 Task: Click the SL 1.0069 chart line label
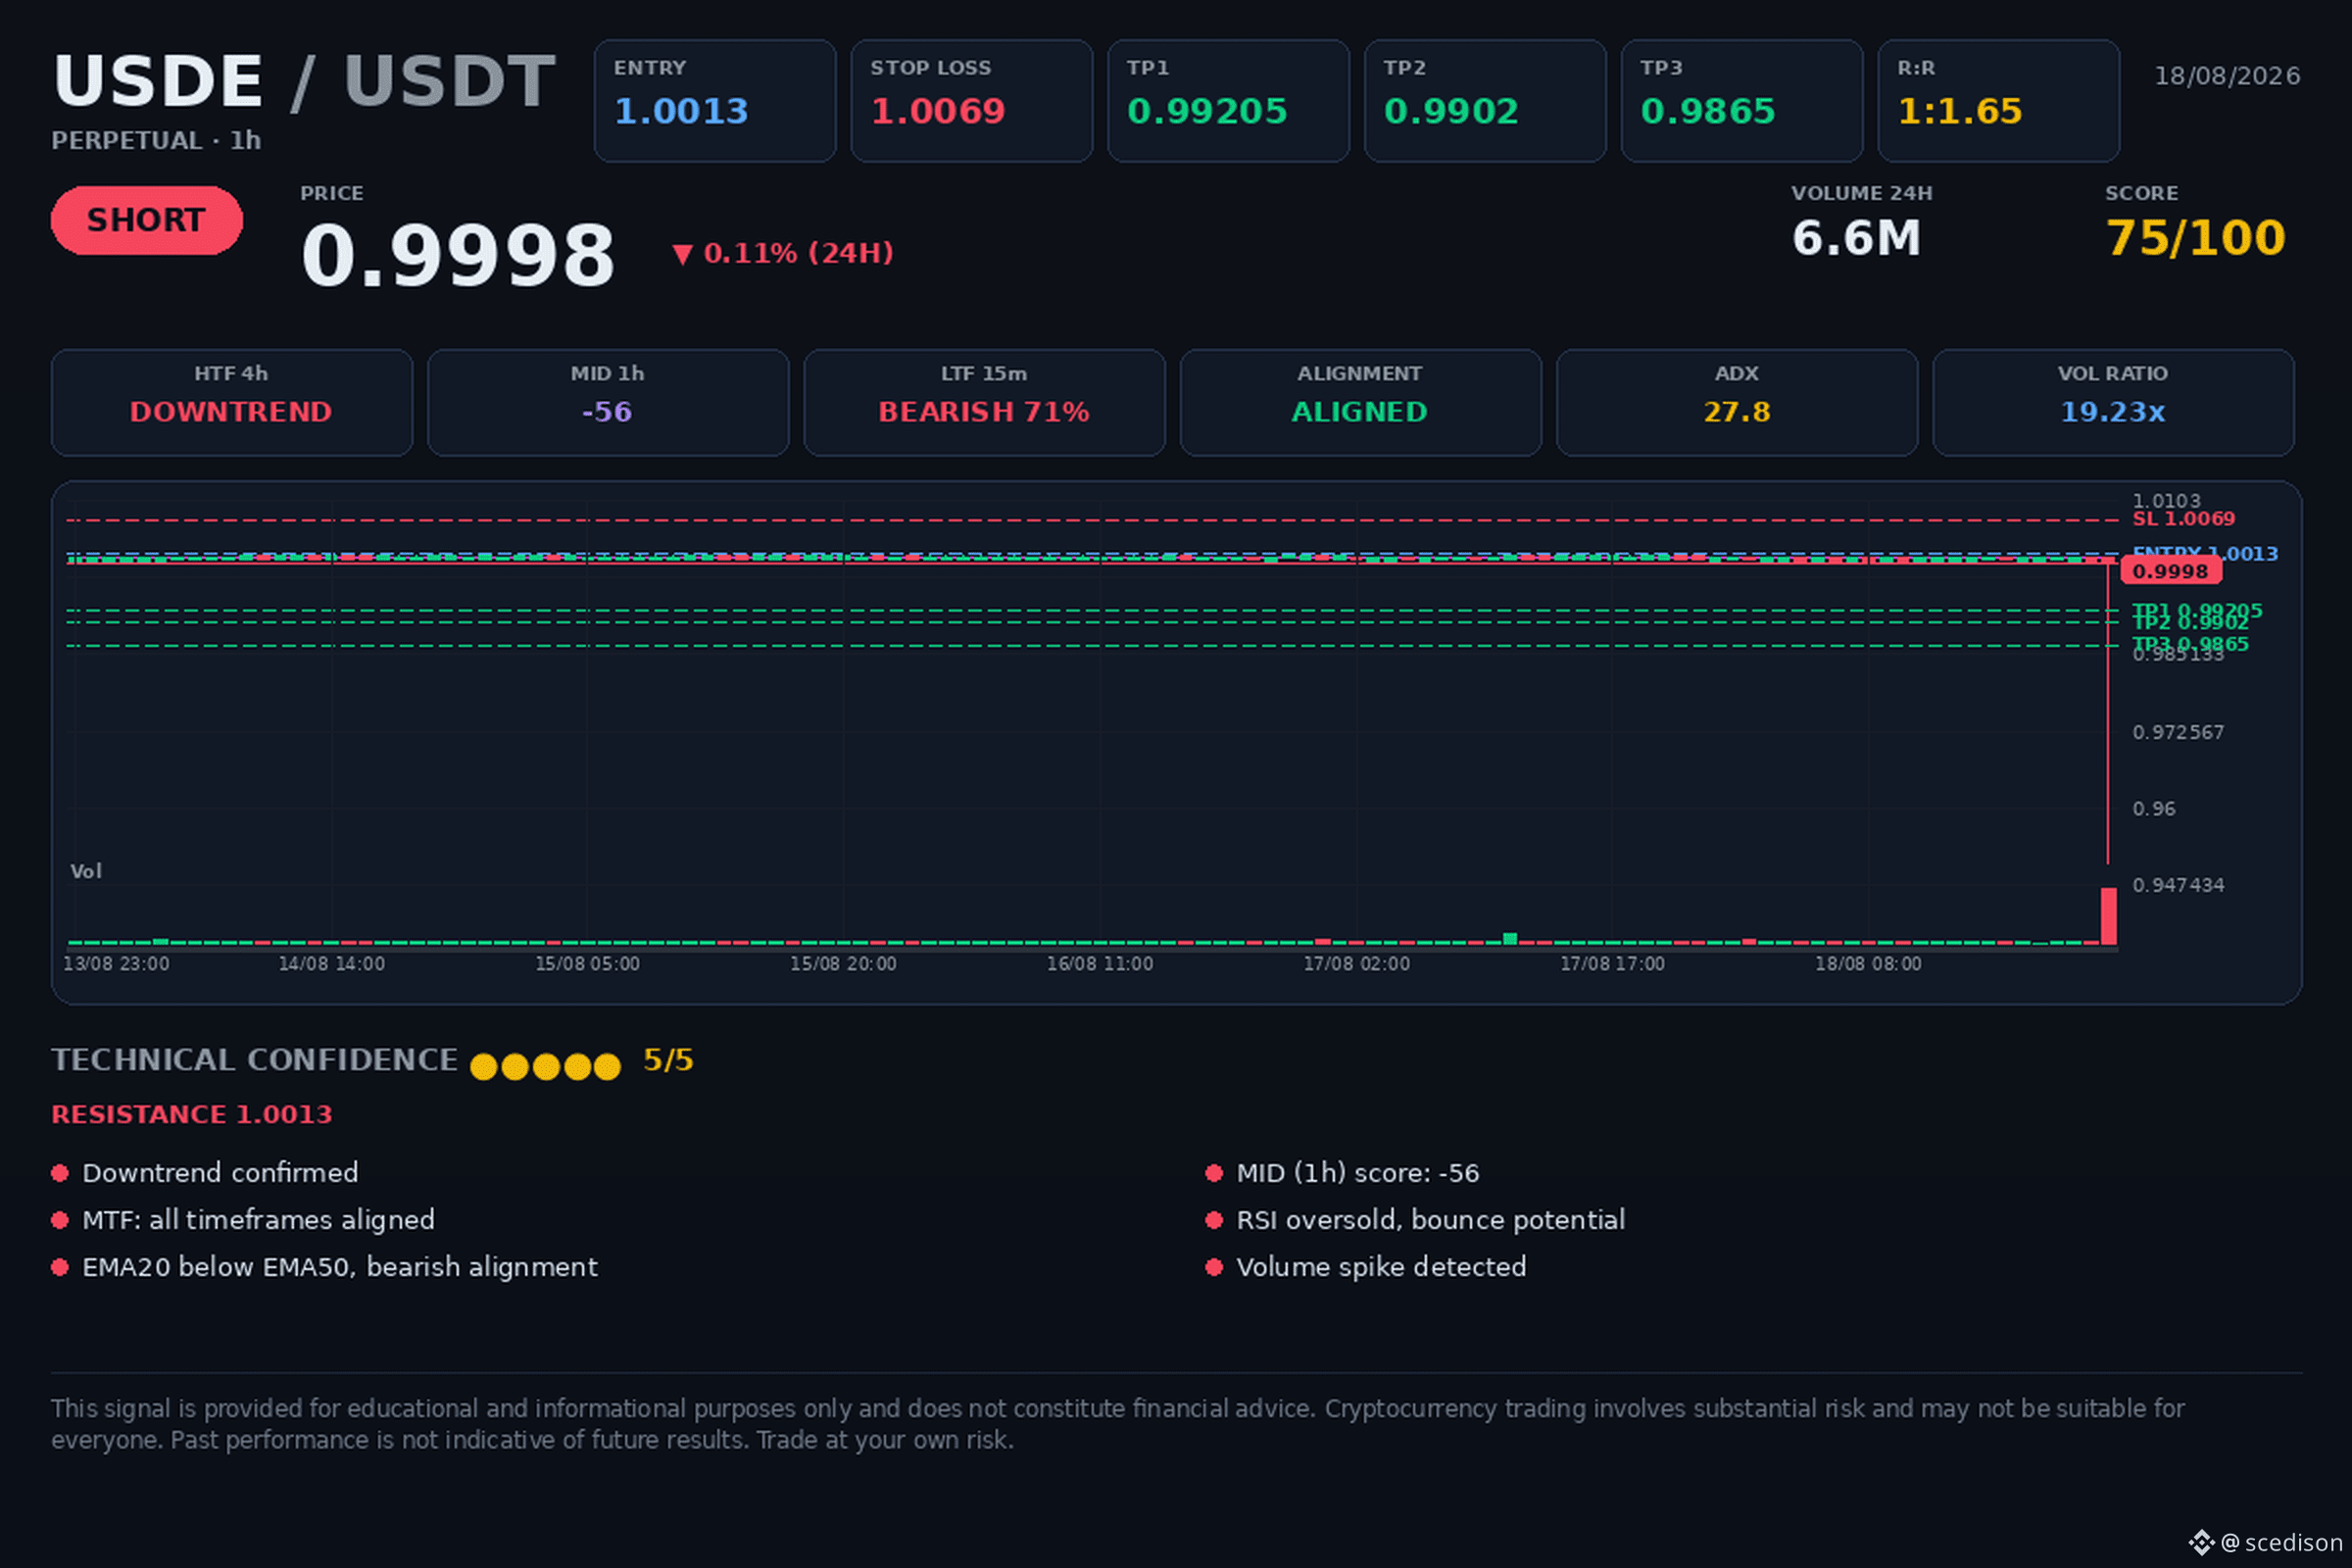2183,519
